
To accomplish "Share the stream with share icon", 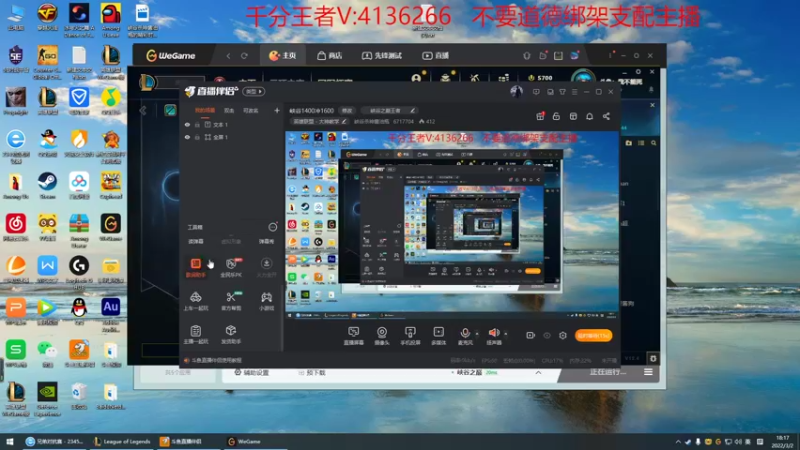I will (606, 116).
